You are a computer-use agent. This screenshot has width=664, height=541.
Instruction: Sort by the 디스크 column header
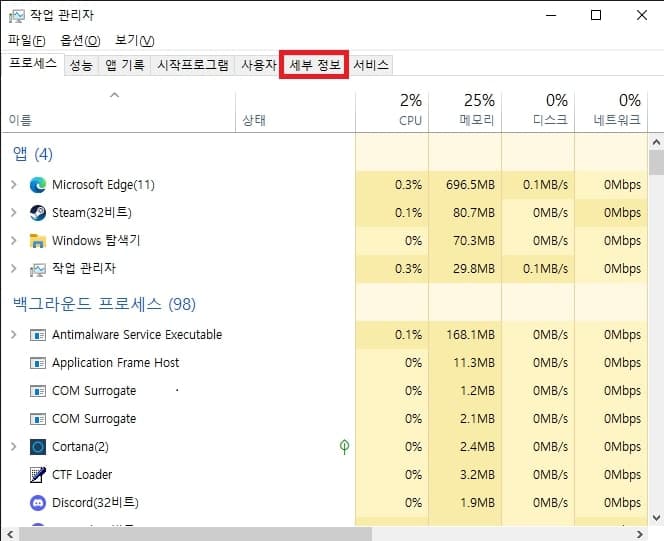point(538,112)
